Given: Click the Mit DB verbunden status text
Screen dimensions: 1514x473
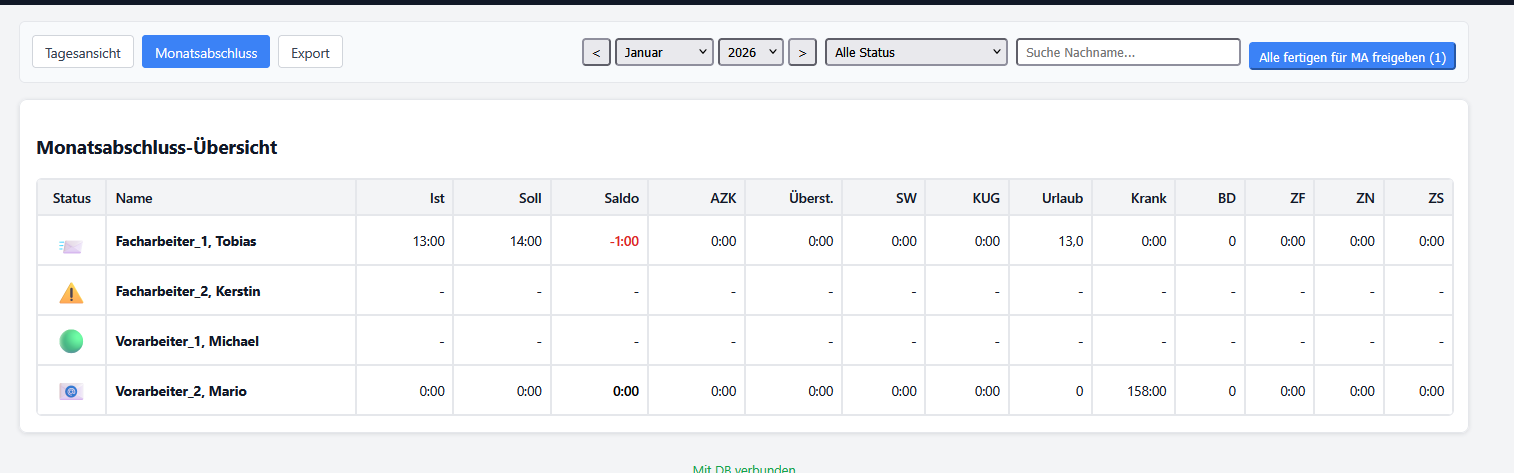Looking at the screenshot, I should [744, 468].
